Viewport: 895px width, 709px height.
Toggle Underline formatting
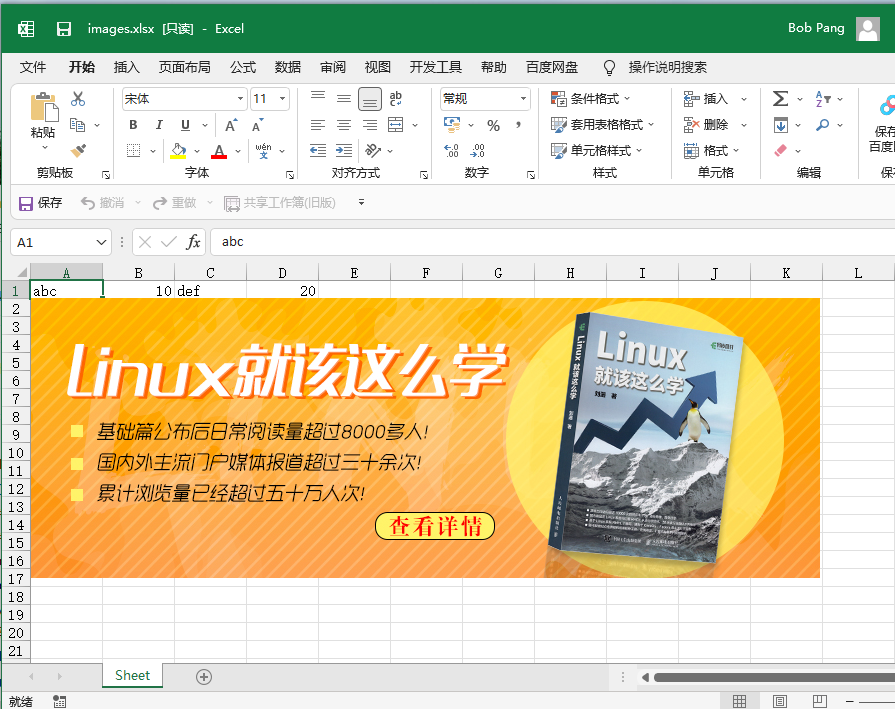click(x=185, y=125)
